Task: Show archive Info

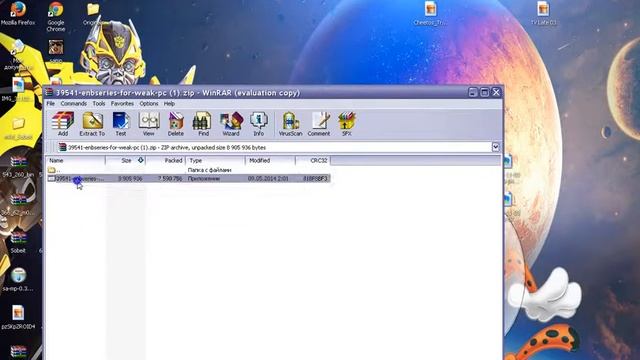Action: click(259, 124)
